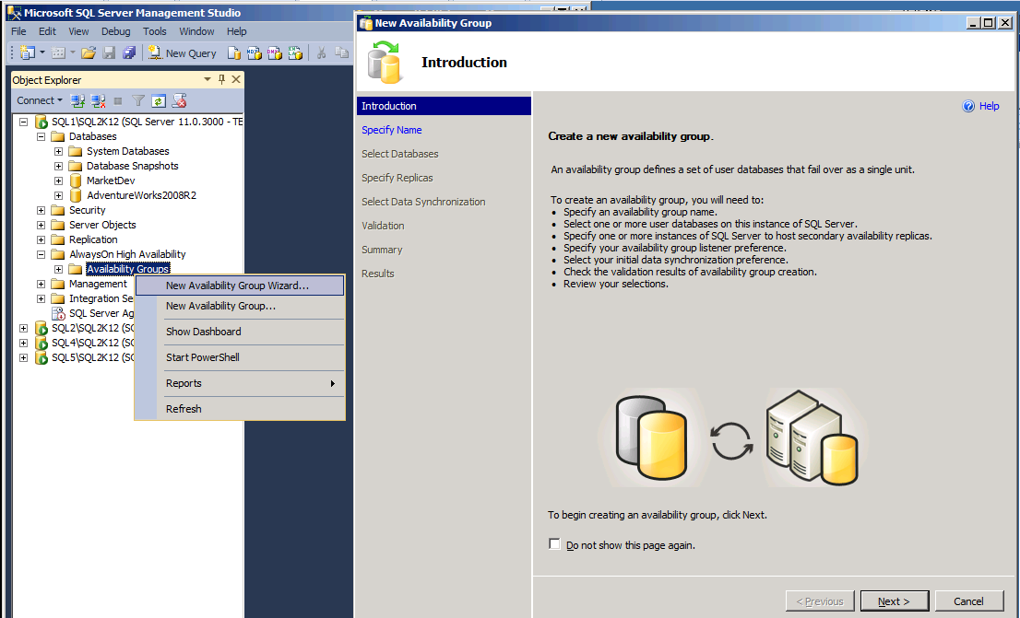Viewport: 1020px width, 618px height.
Task: Collapse the SQL1\SQL2K12 server node
Action: pyautogui.click(x=23, y=122)
